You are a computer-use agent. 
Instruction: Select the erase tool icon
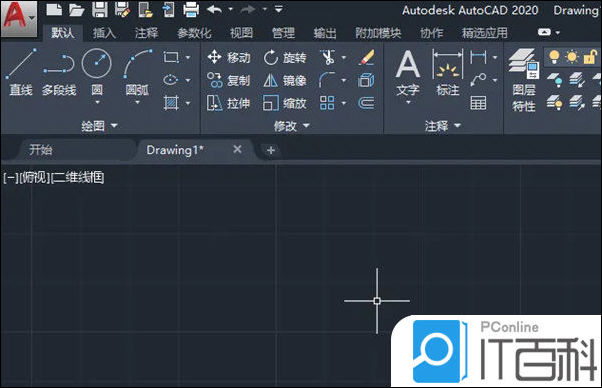[366, 58]
